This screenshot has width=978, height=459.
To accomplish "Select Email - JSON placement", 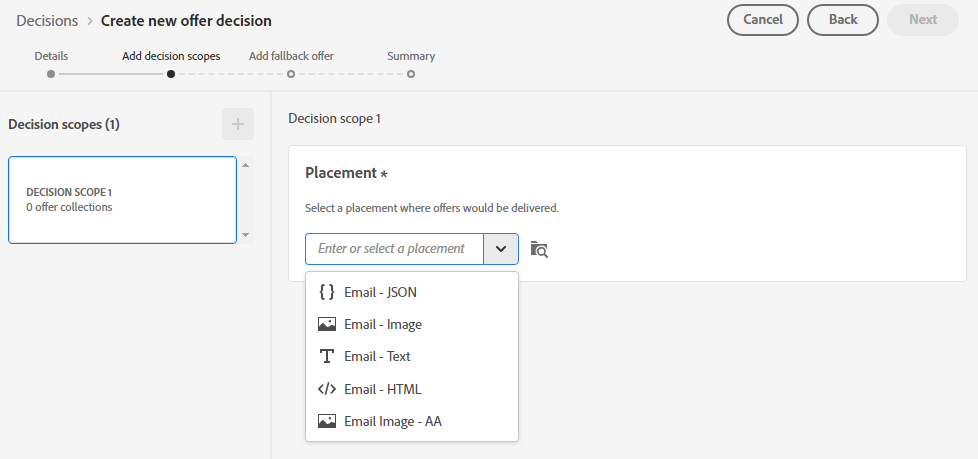I will [x=412, y=292].
